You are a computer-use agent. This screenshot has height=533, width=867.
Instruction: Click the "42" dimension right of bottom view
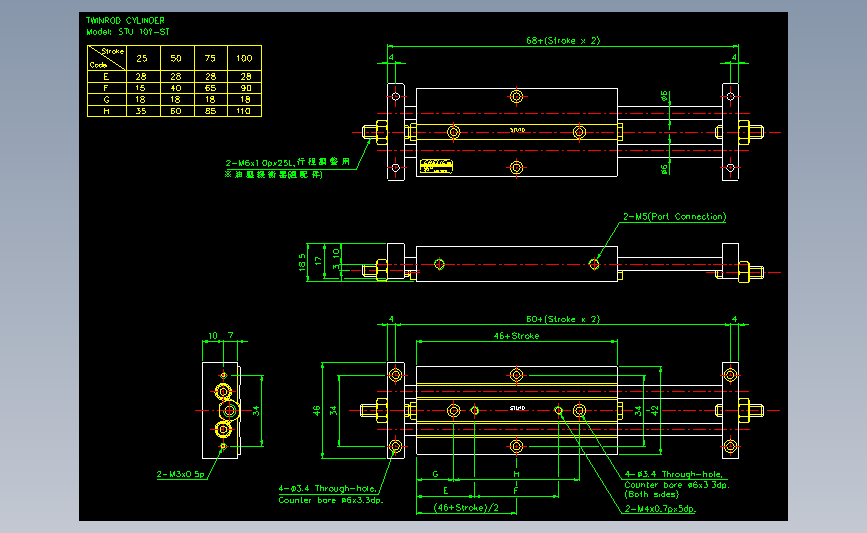655,410
